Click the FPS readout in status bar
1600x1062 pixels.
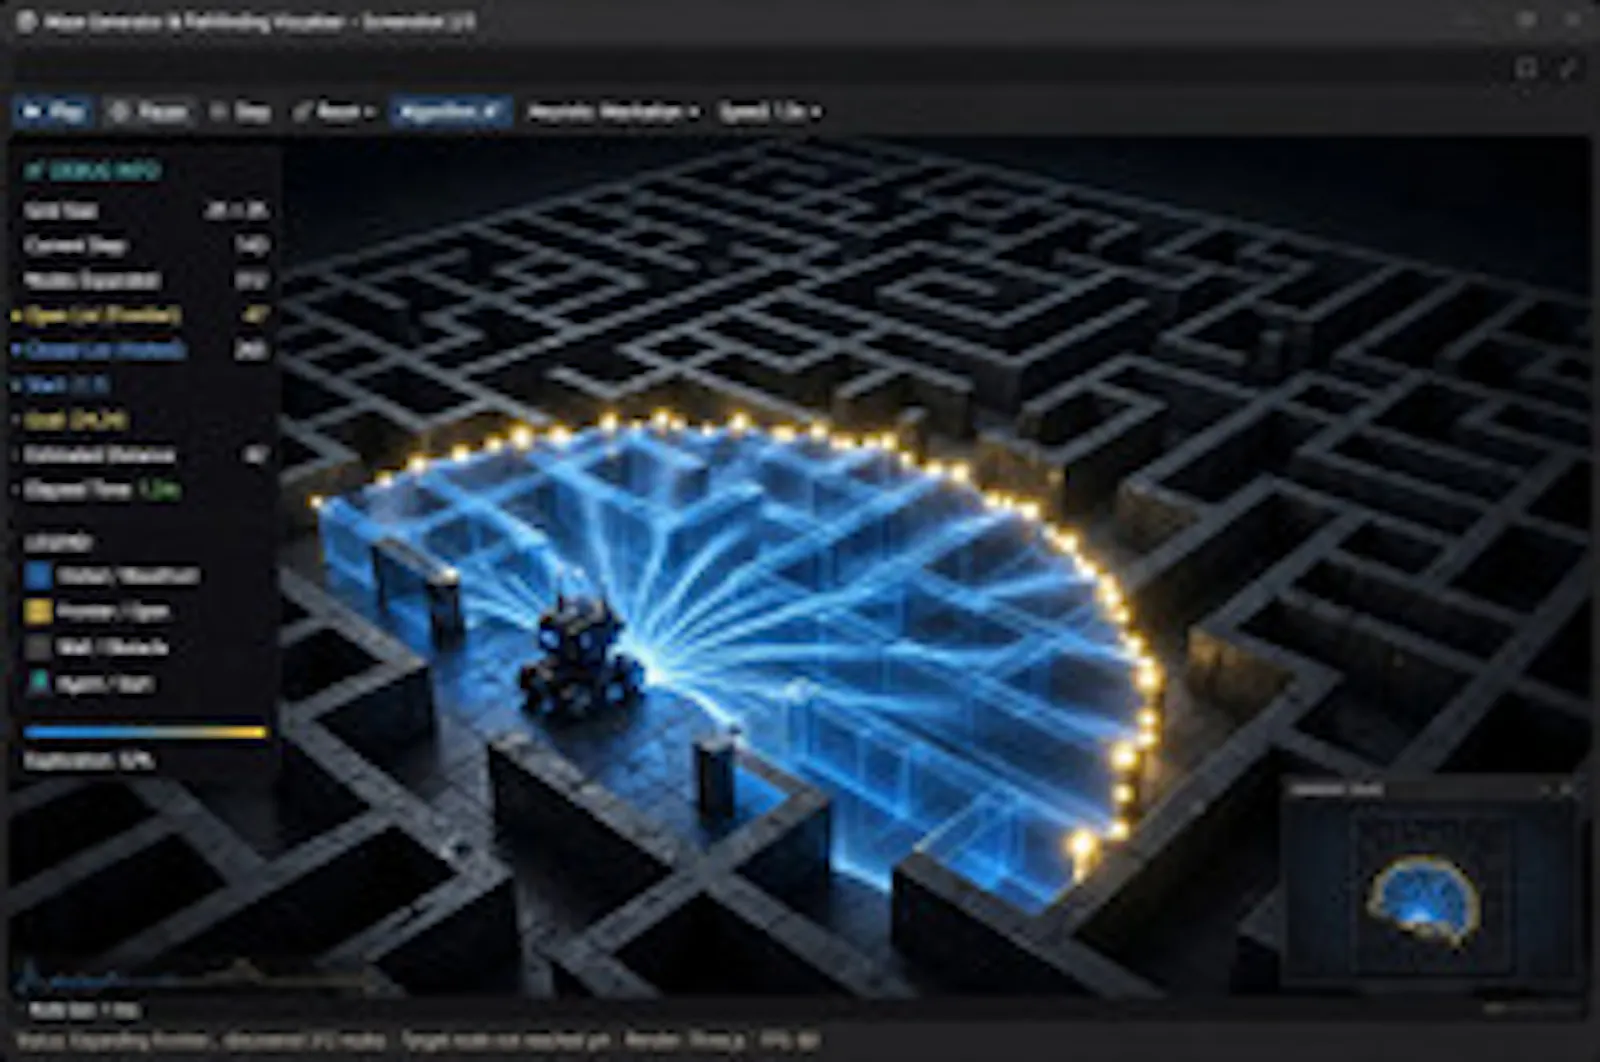pos(790,1041)
